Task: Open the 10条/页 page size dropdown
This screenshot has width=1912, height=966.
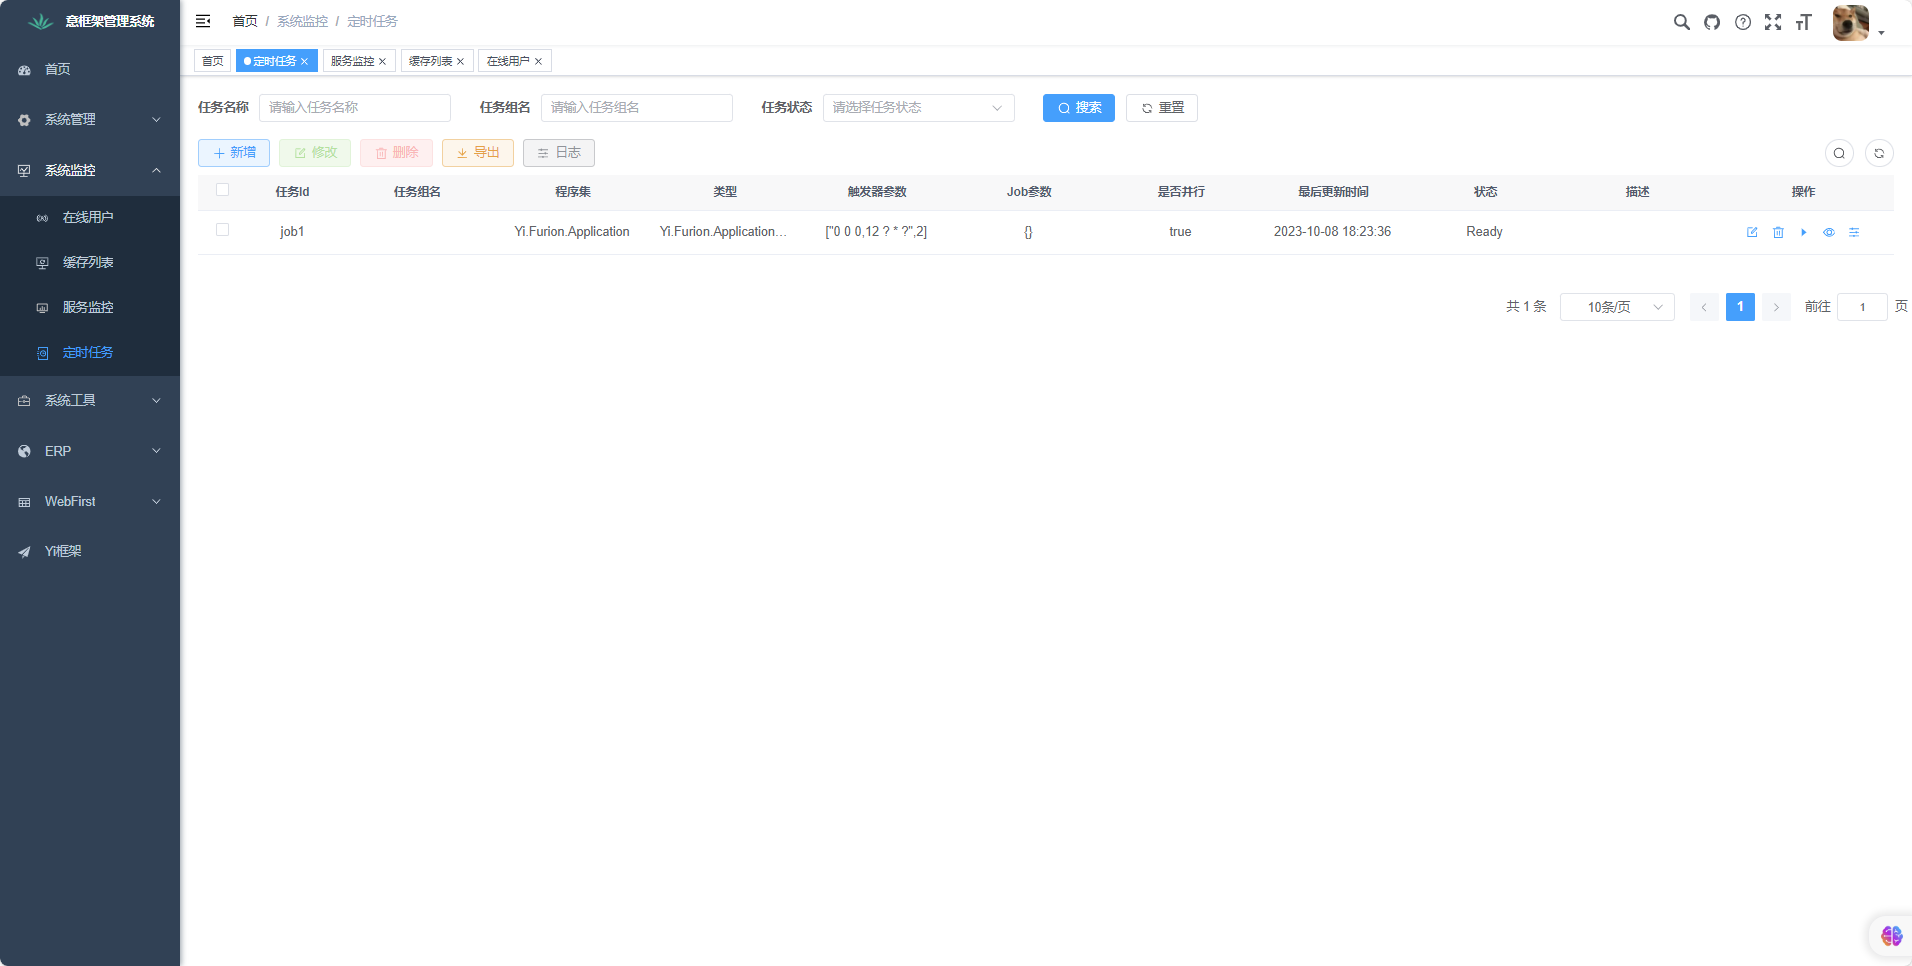Action: pos(1617,307)
